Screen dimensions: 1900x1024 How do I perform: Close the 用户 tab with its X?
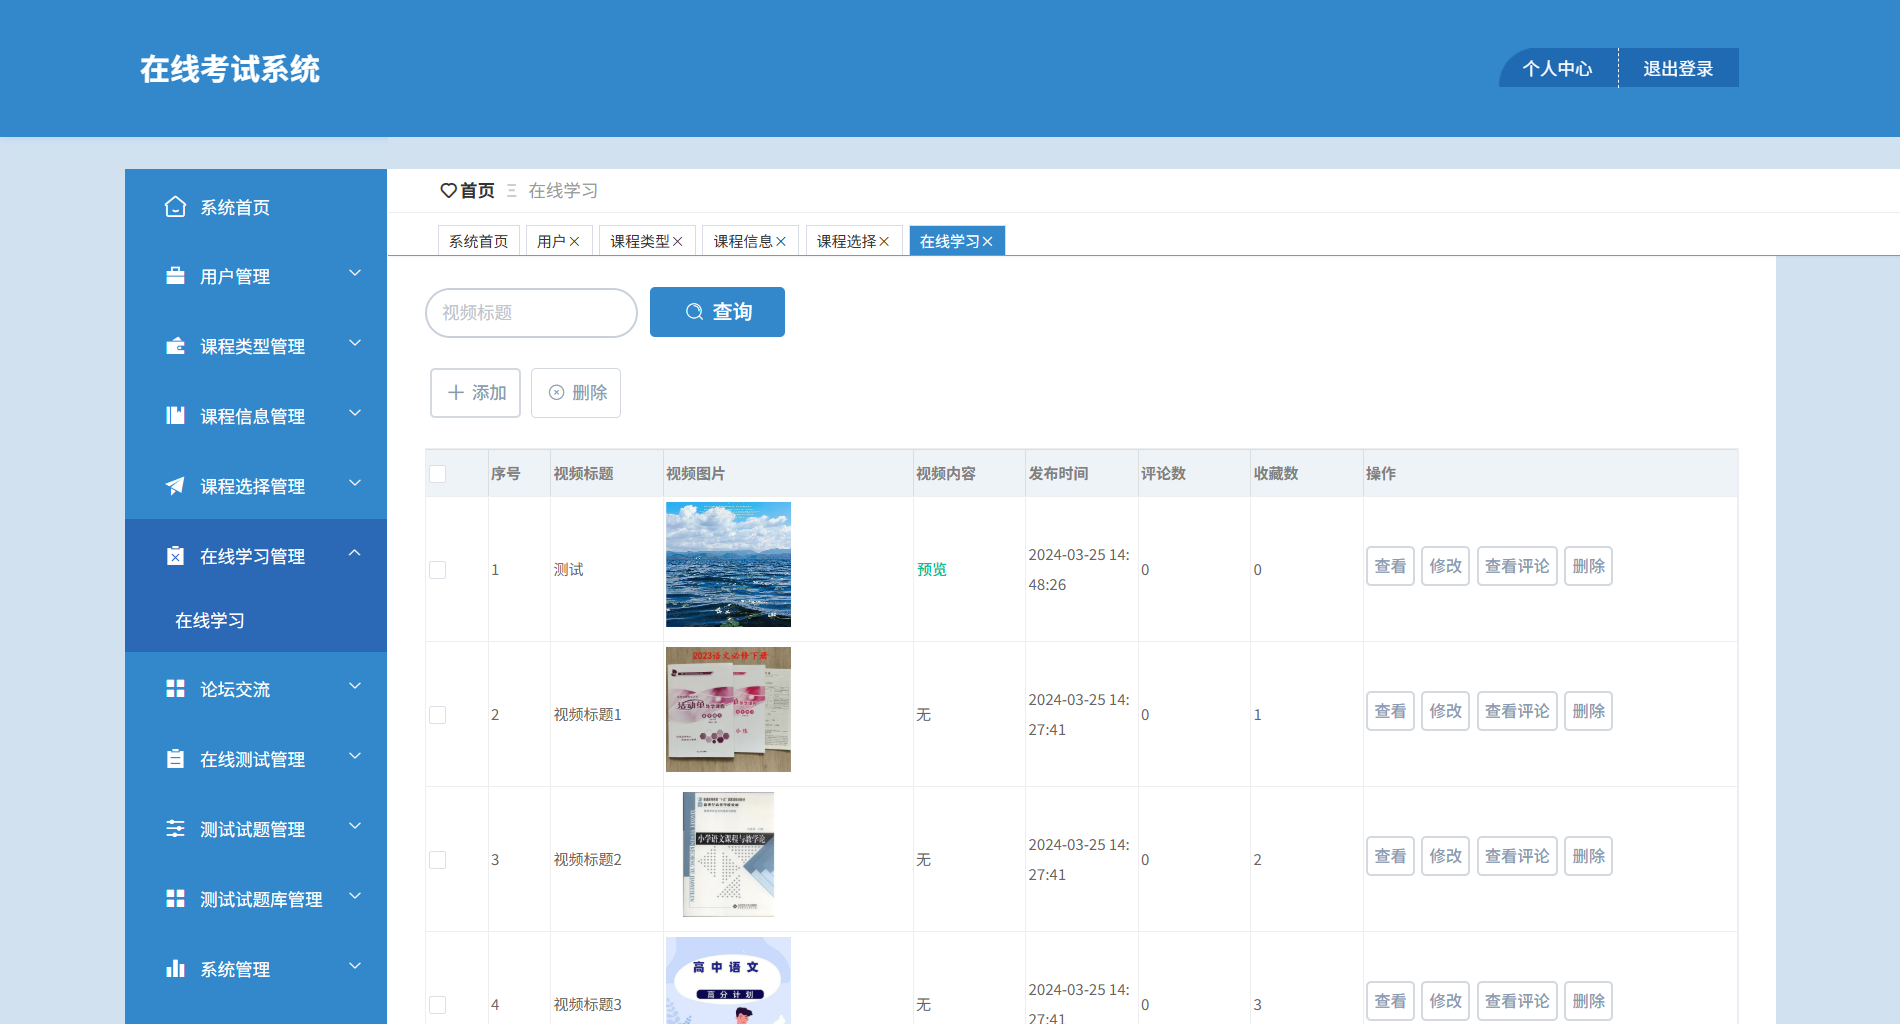click(x=574, y=242)
